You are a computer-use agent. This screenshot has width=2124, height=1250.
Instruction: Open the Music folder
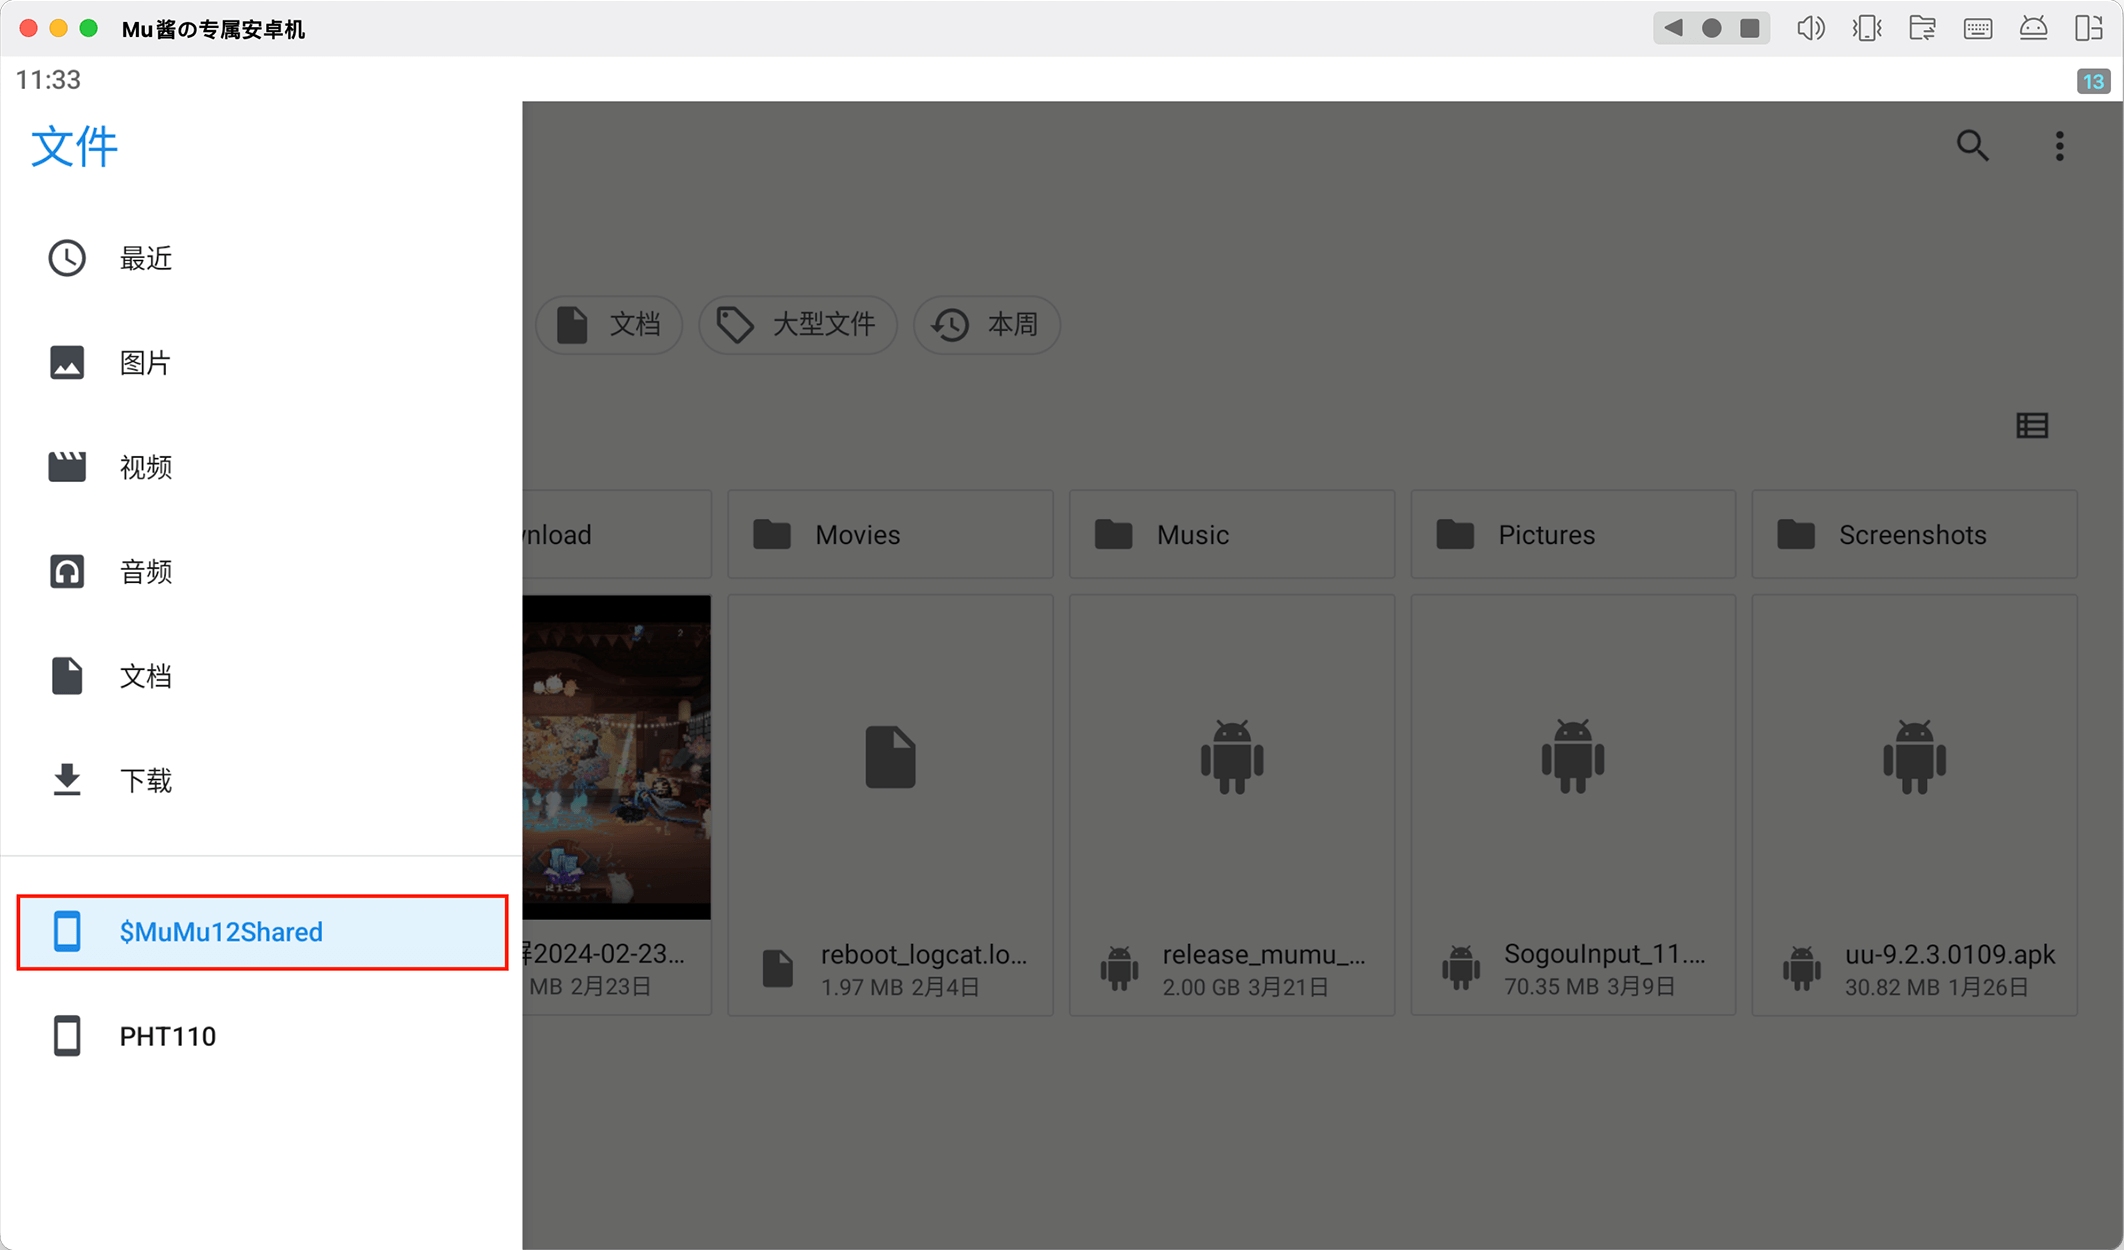pyautogui.click(x=1232, y=535)
